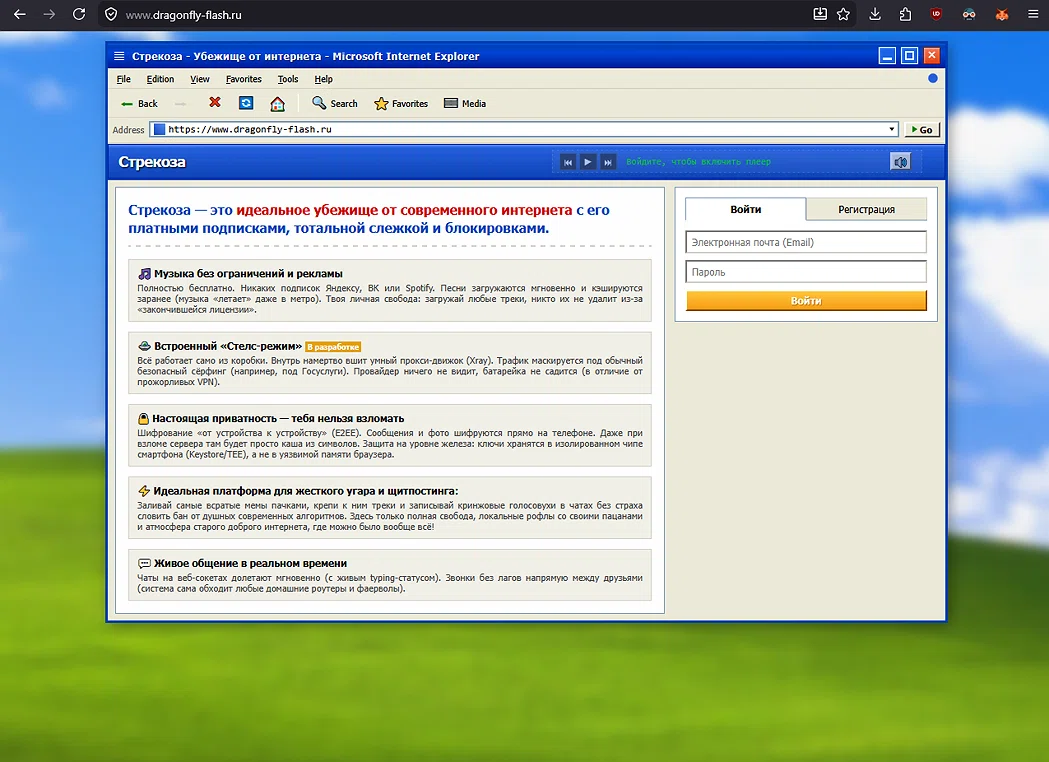1049x762 pixels.
Task: Click the Go button
Action: pyautogui.click(x=922, y=129)
